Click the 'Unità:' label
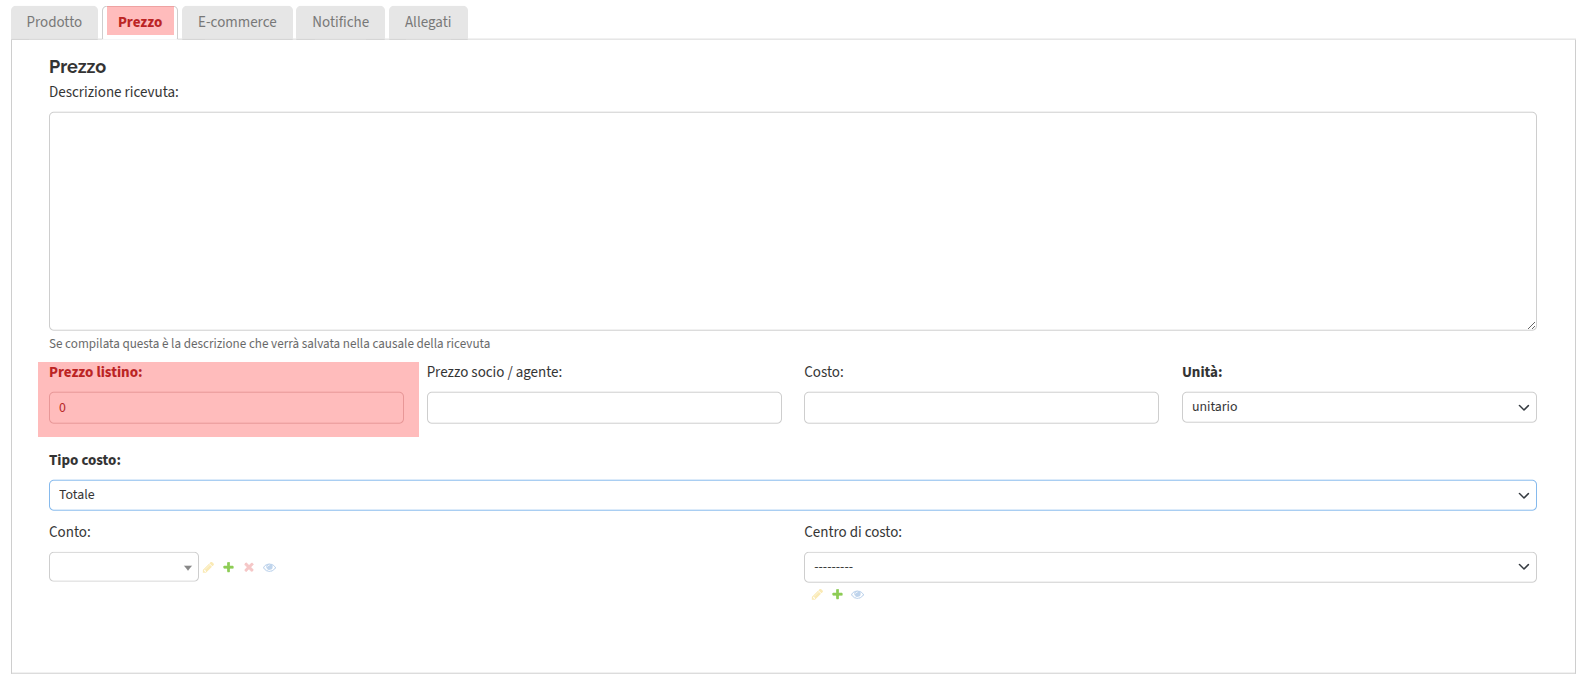Viewport: 1586px width, 680px height. [1202, 372]
